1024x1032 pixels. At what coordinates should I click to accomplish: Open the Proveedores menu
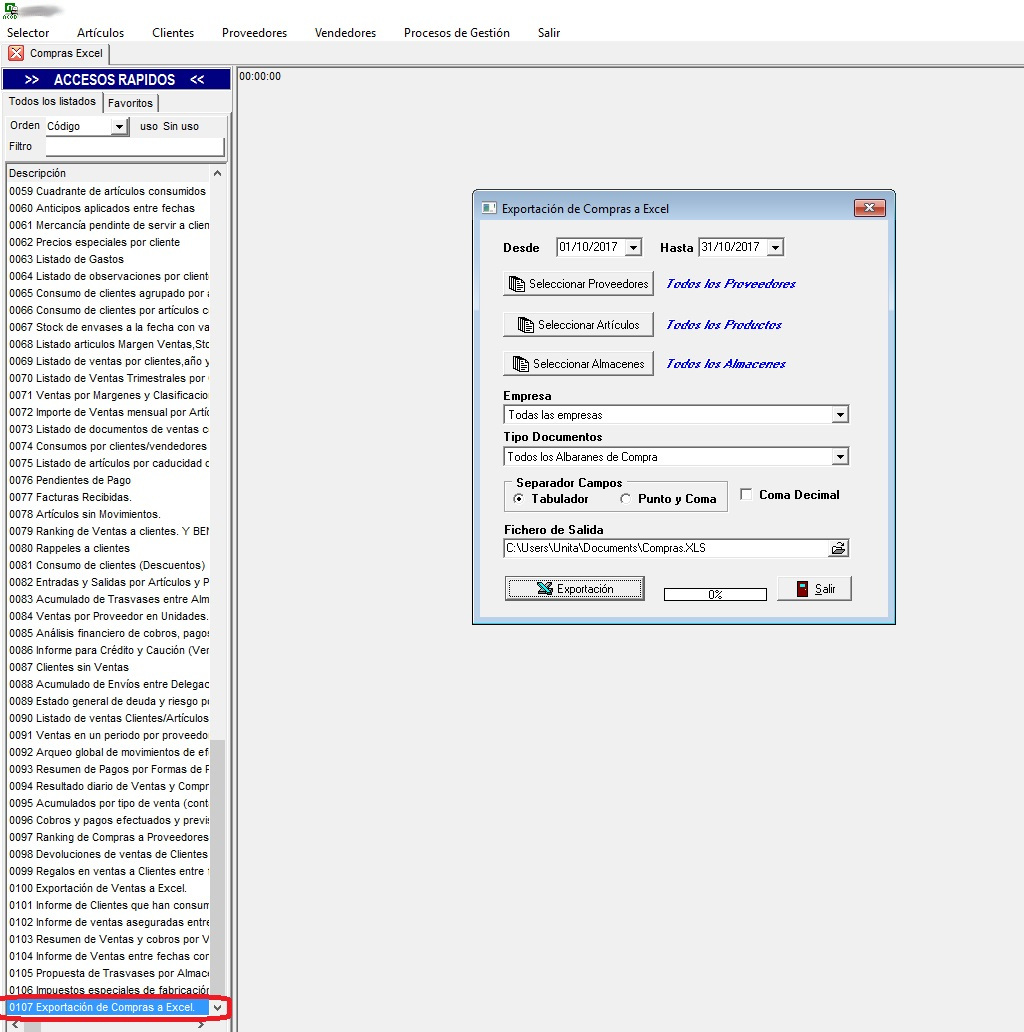[x=254, y=33]
